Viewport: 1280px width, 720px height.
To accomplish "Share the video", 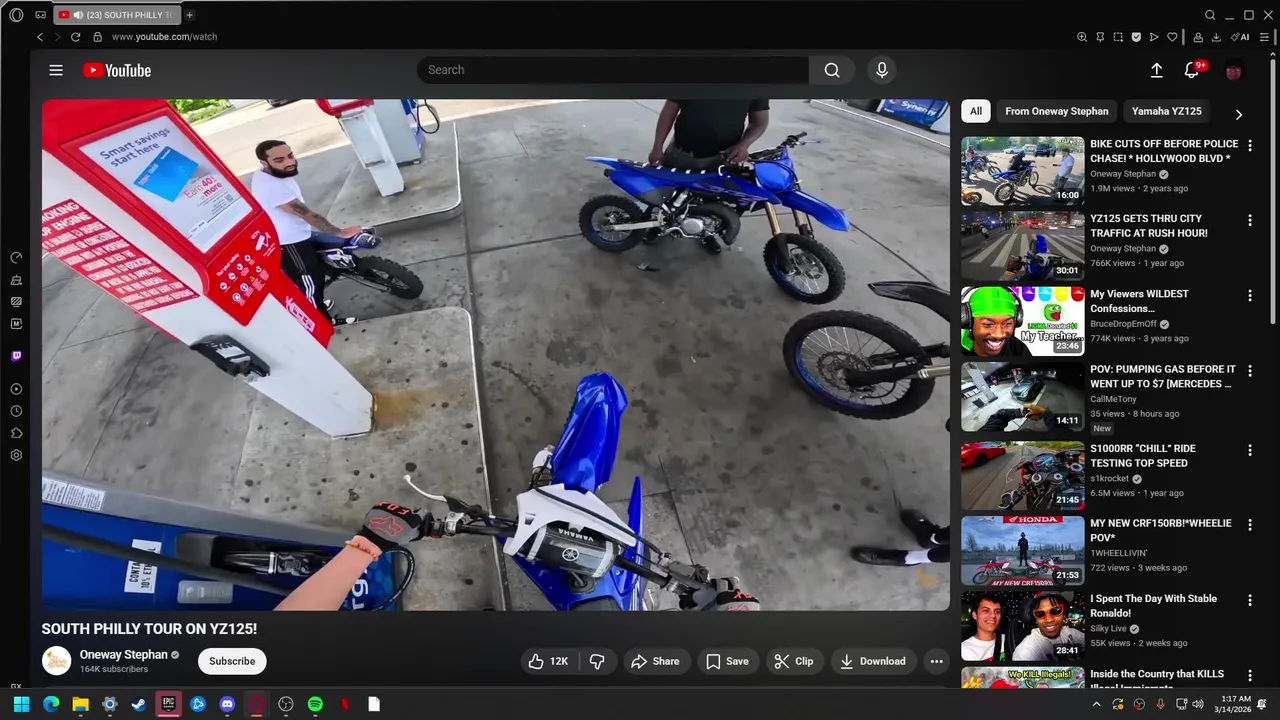I will (655, 661).
